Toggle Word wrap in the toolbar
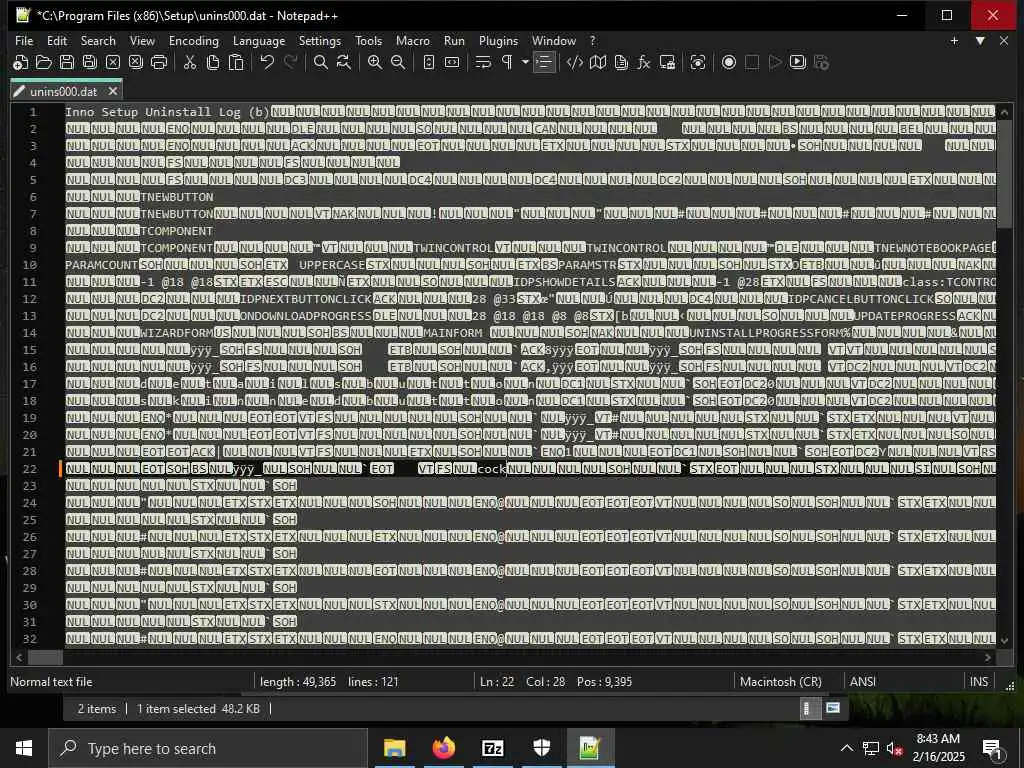The image size is (1024, 768). (x=483, y=63)
